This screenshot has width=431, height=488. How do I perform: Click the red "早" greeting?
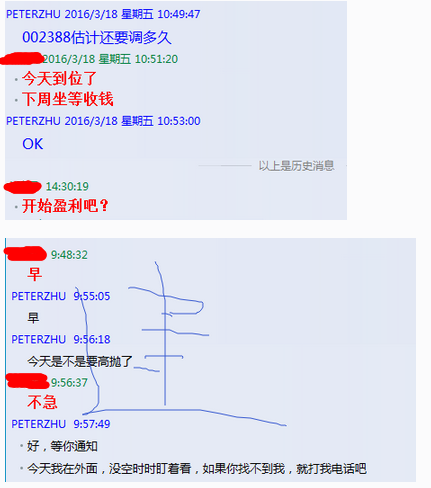pyautogui.click(x=34, y=274)
